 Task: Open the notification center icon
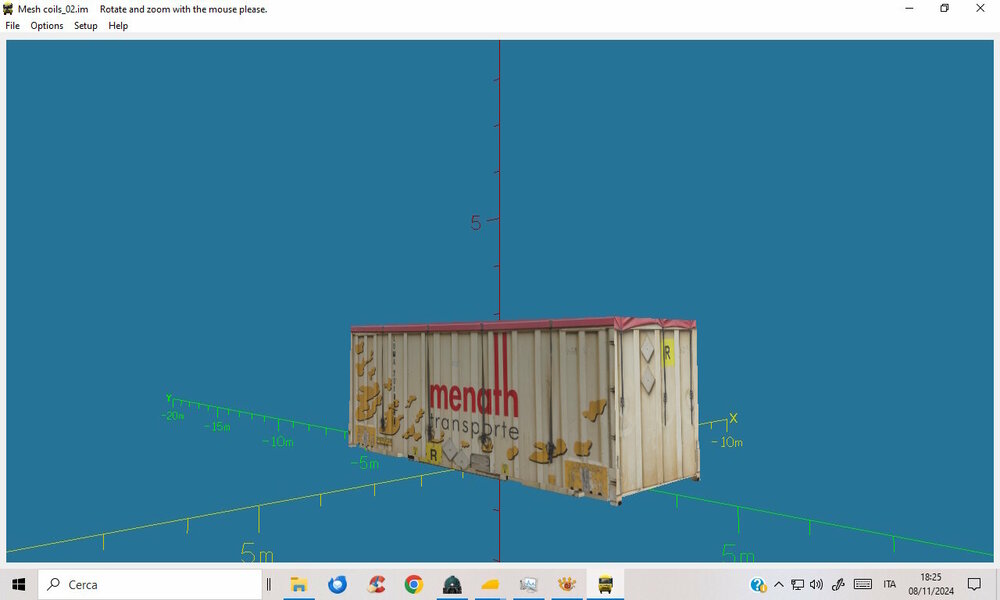974,584
